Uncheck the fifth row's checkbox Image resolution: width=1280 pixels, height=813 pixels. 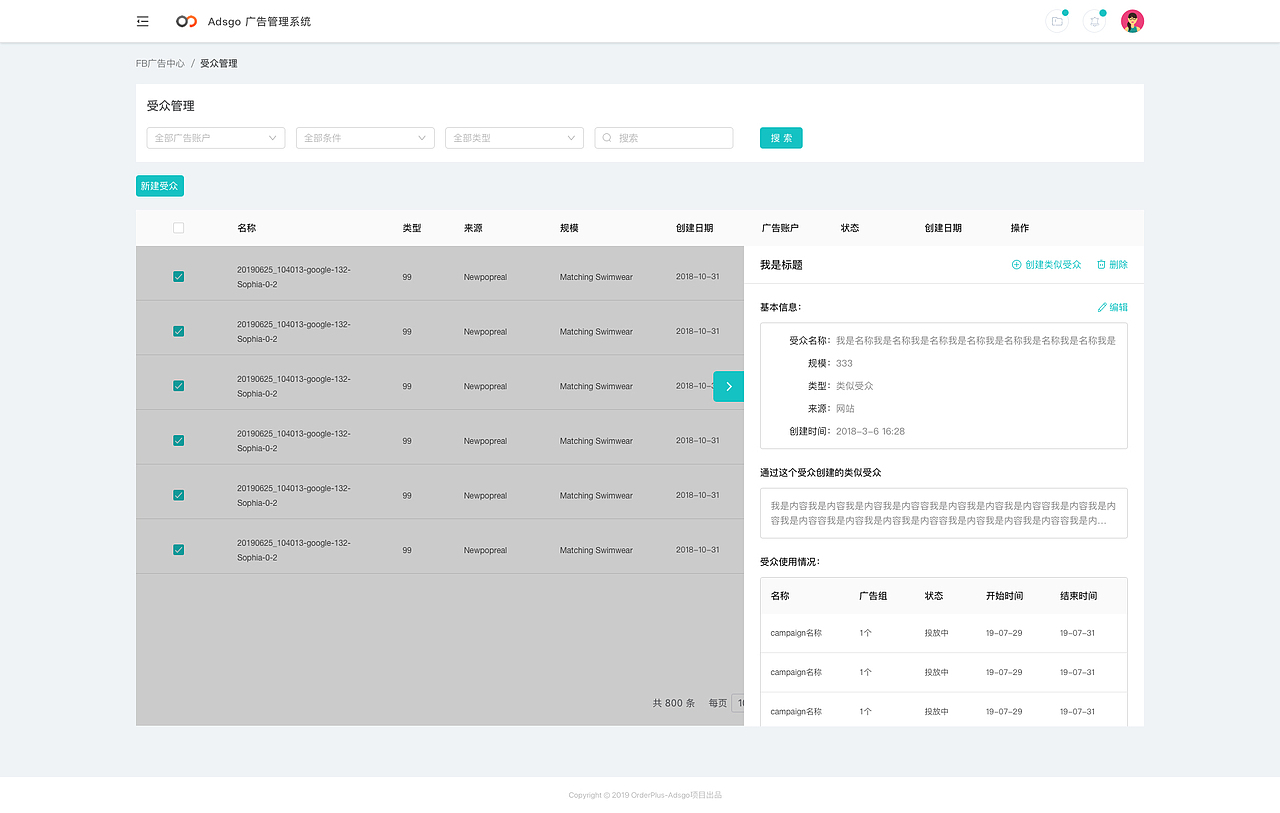coord(178,495)
